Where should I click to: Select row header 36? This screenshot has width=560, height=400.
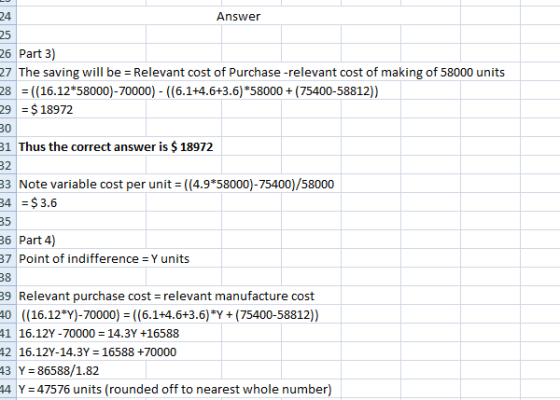tap(8, 240)
